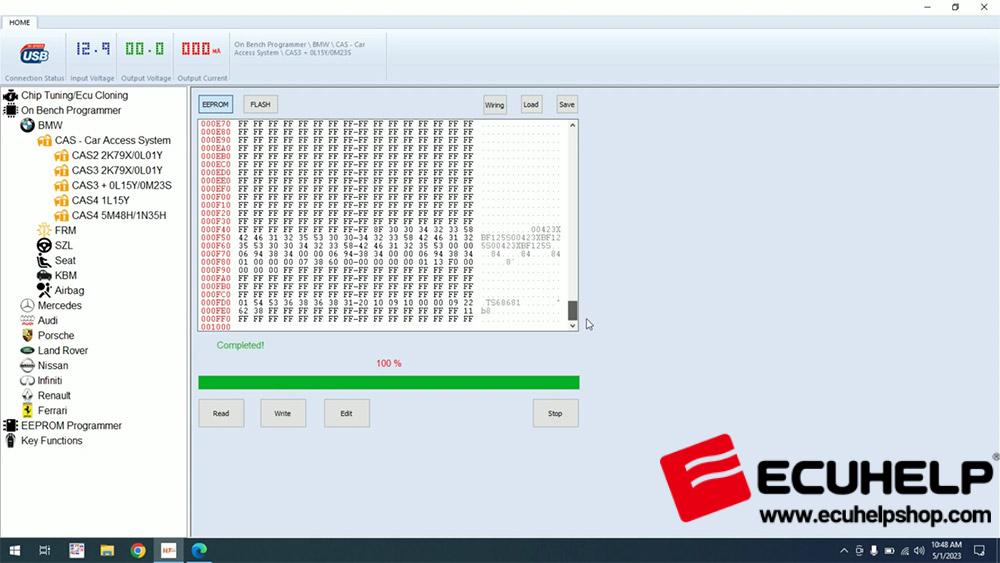Switch to the FLASH view

(x=260, y=105)
